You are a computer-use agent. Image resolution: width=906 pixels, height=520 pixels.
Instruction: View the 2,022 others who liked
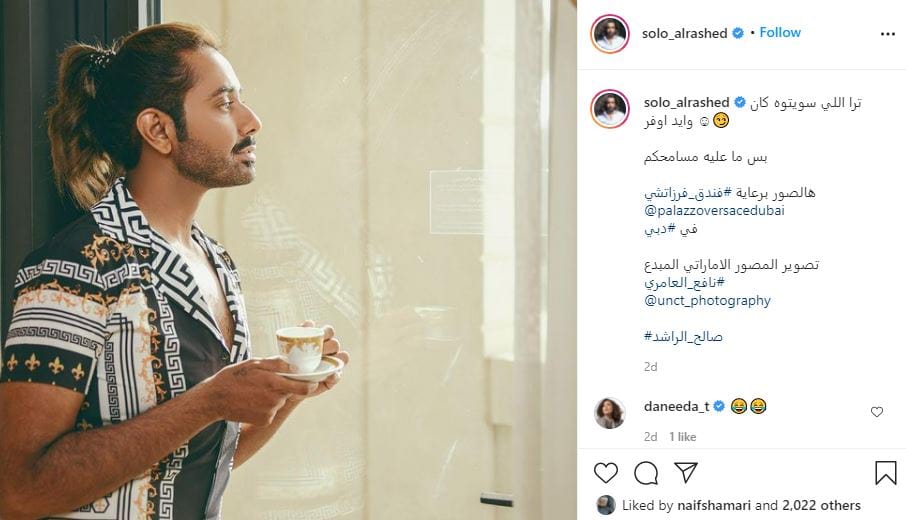pos(821,506)
